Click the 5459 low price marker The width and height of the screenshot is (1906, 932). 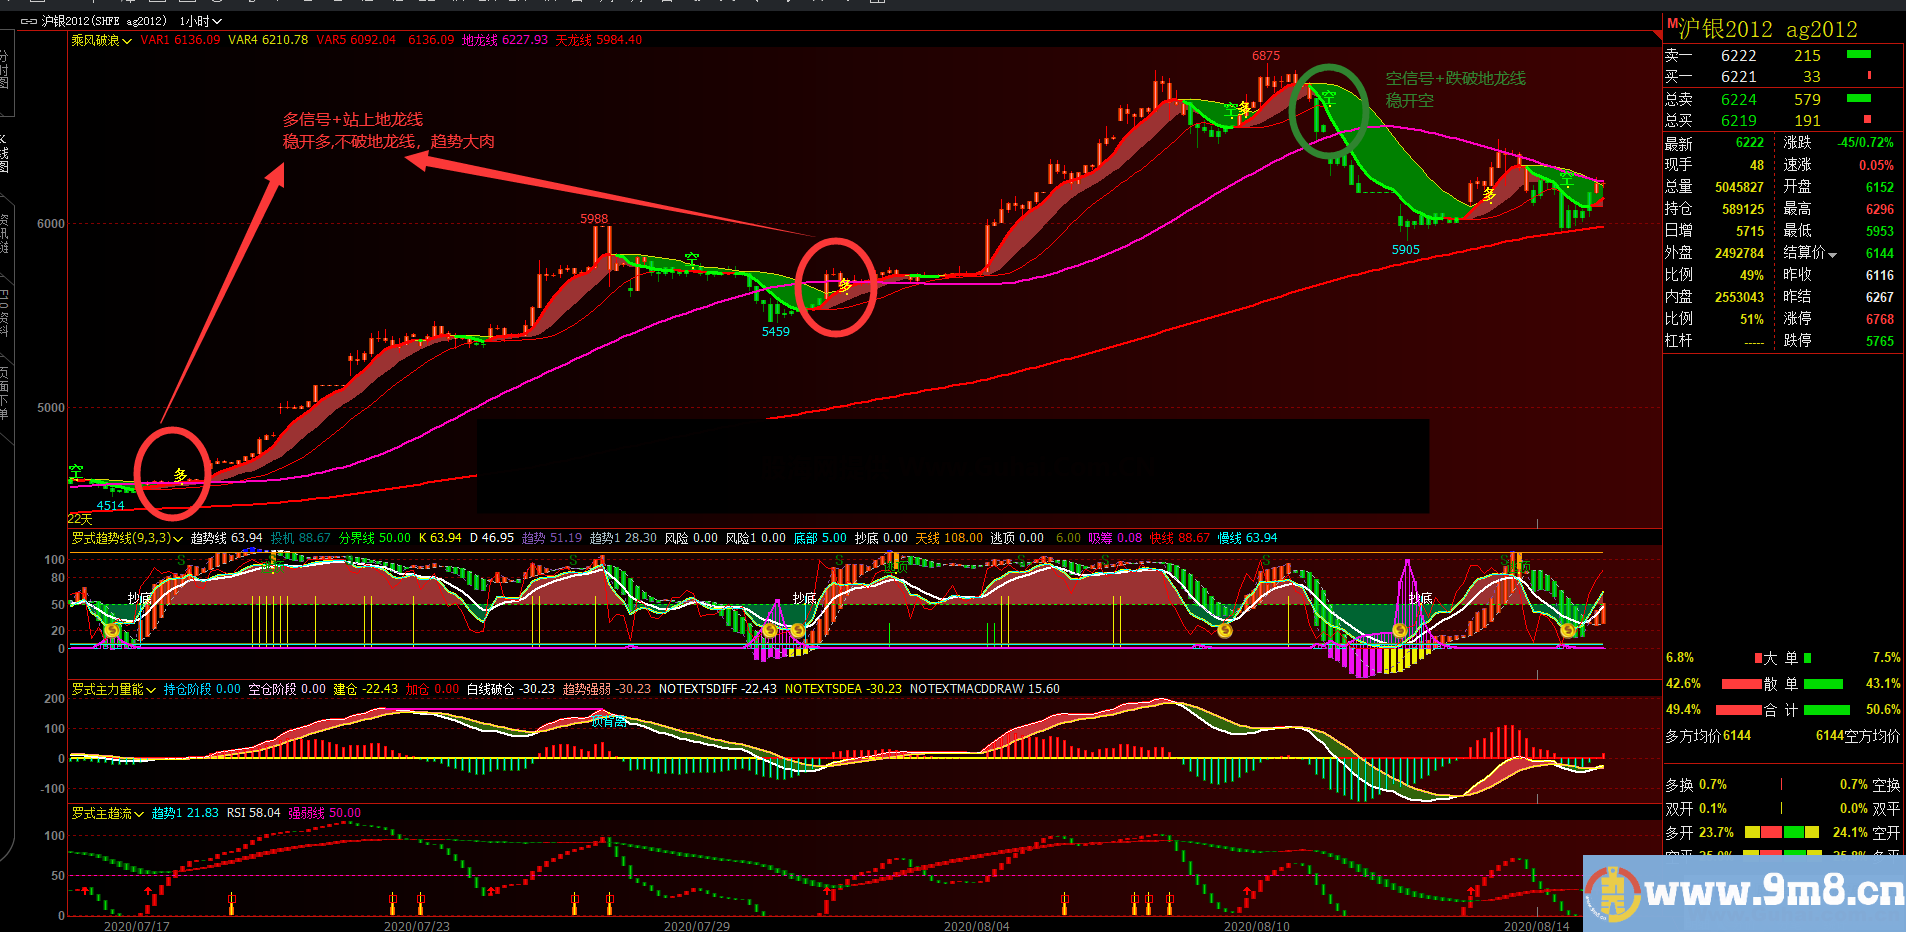[776, 332]
